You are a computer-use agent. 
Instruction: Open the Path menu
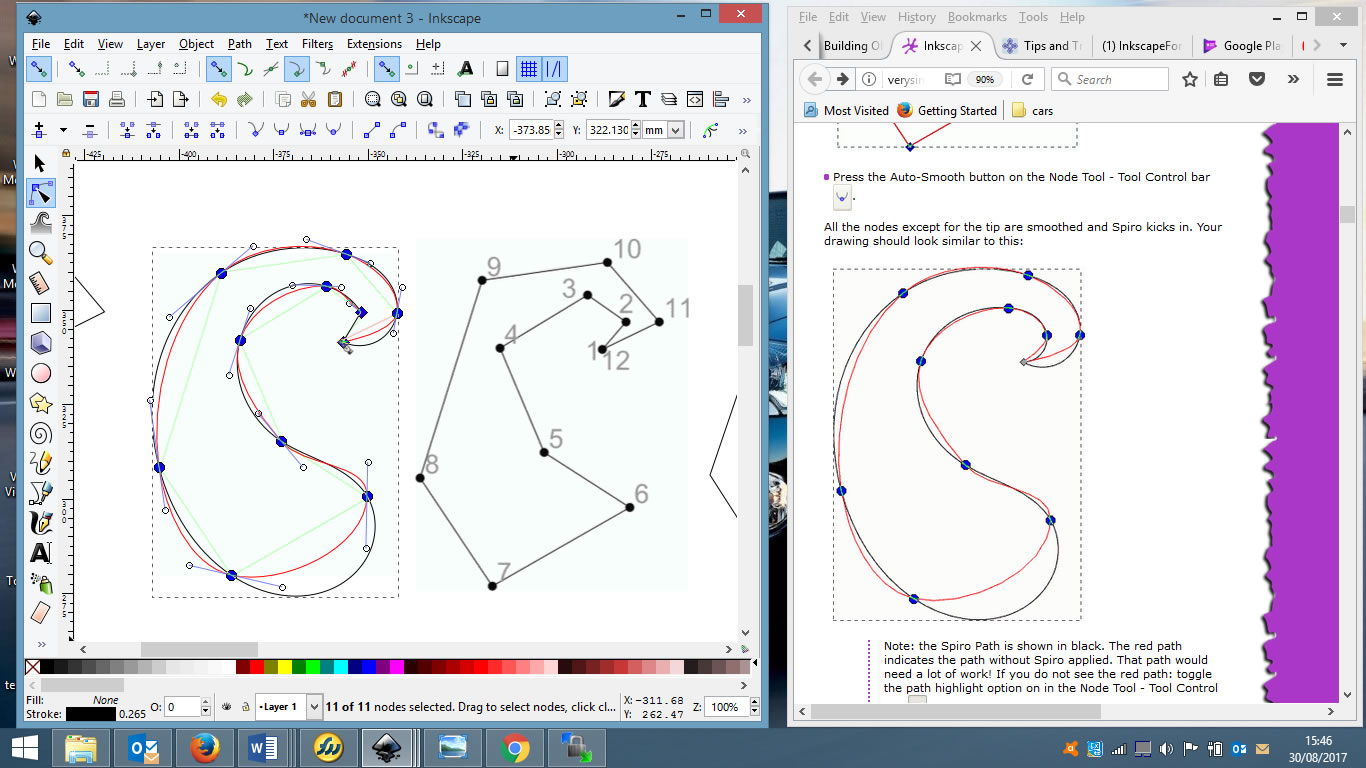click(238, 44)
